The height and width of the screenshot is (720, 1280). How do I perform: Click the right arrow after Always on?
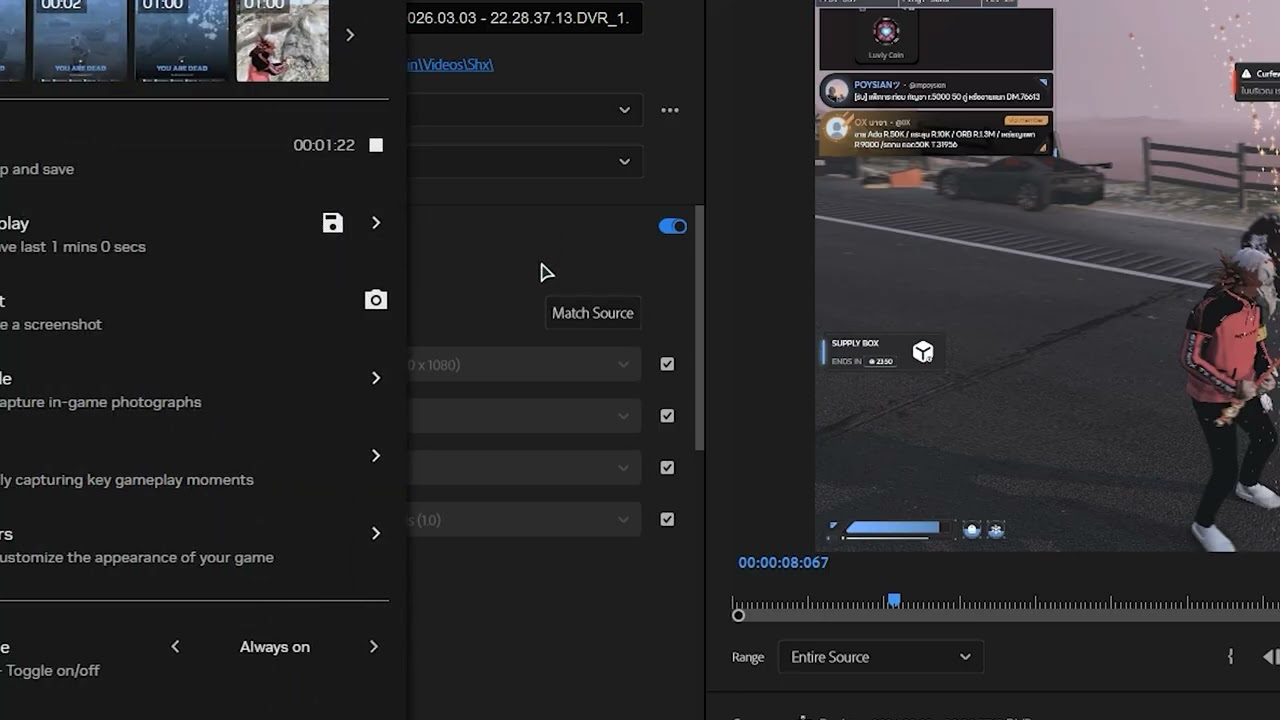tap(374, 647)
